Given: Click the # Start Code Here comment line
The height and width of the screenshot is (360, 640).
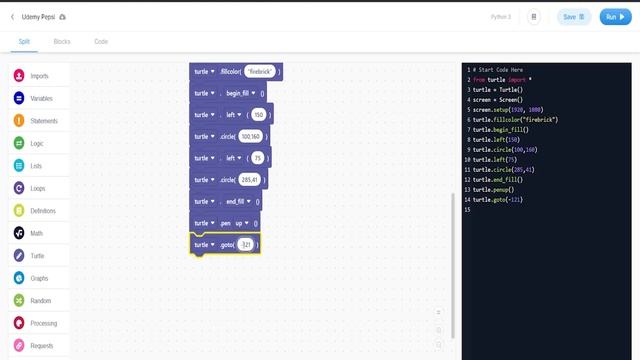Looking at the screenshot, I should (498, 70).
